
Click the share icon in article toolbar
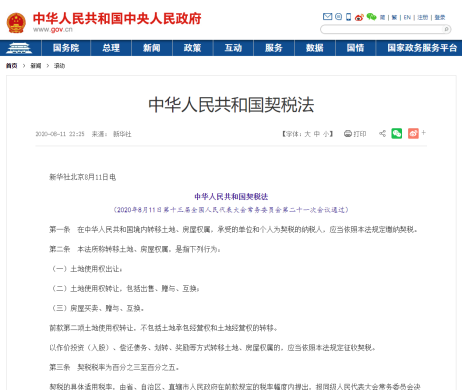(382, 134)
